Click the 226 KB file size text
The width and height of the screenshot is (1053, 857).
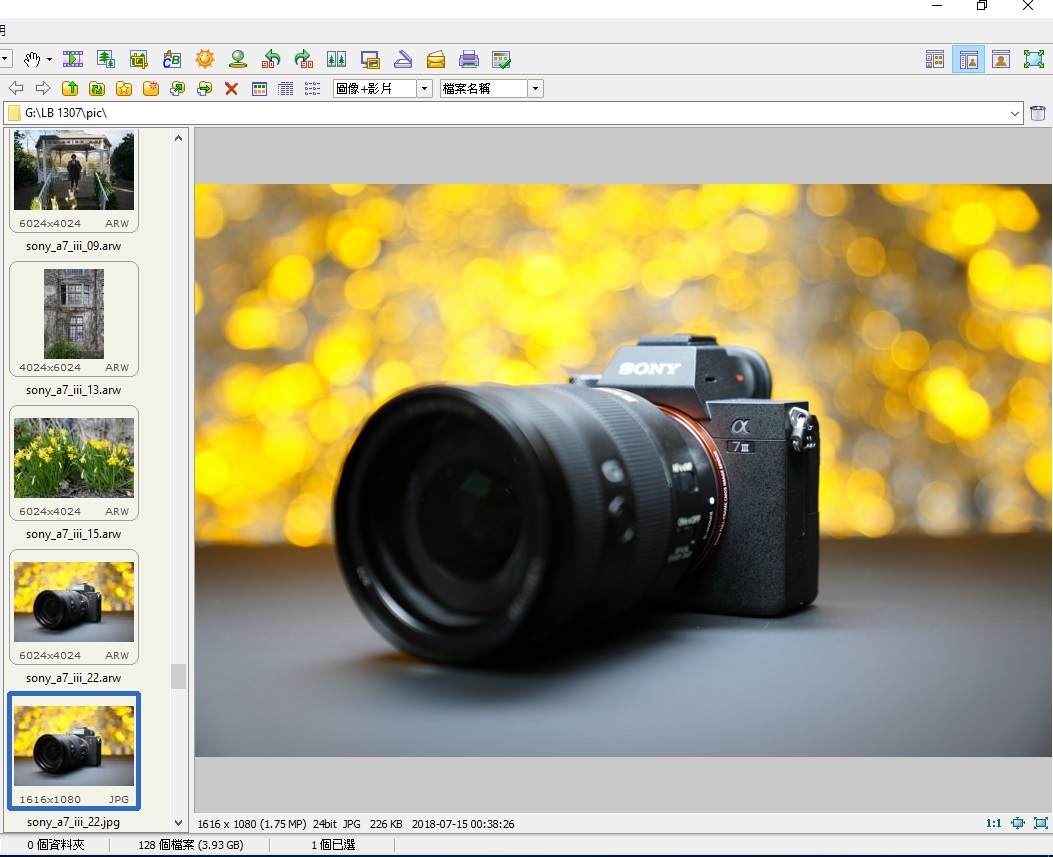point(386,824)
